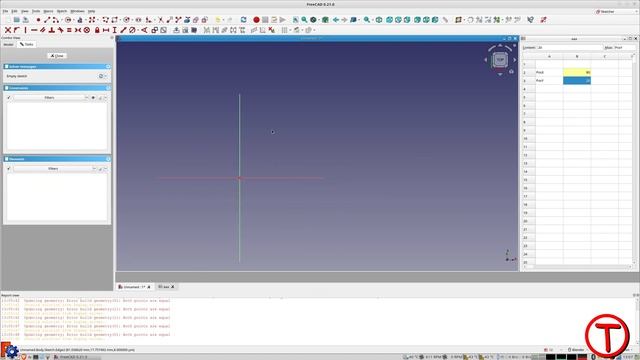Apply the Lock constraint
Image resolution: width=640 pixels, height=360 pixels.
click(97, 30)
